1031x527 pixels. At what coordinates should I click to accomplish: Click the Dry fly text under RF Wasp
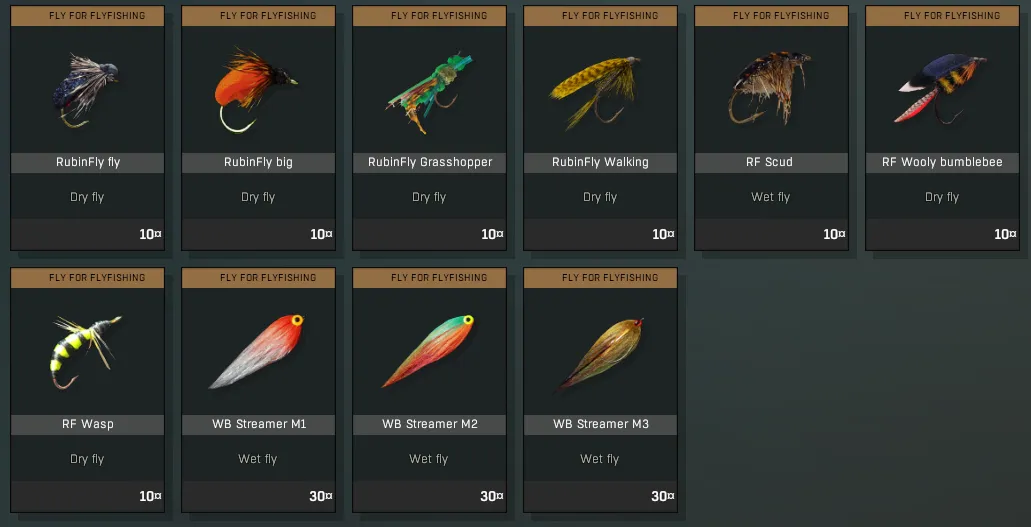[x=87, y=459]
